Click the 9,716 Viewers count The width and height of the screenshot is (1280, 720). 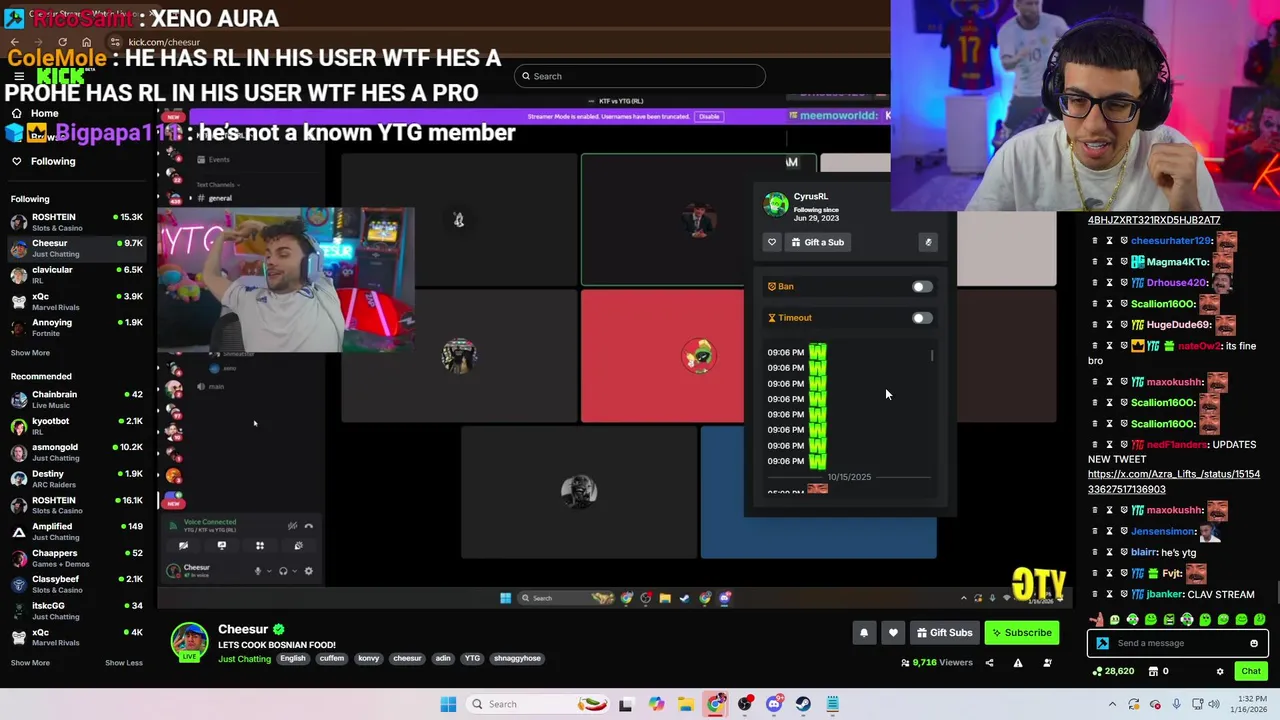936,662
